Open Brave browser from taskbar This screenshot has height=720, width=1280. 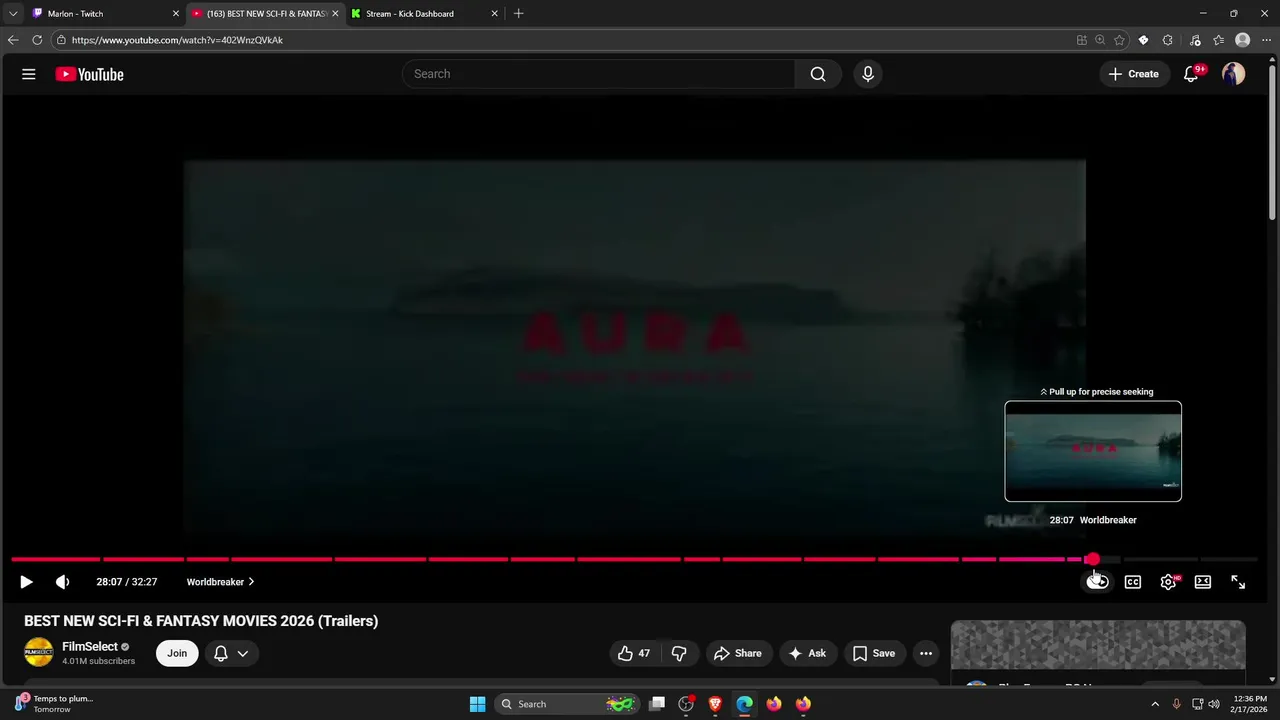[715, 704]
